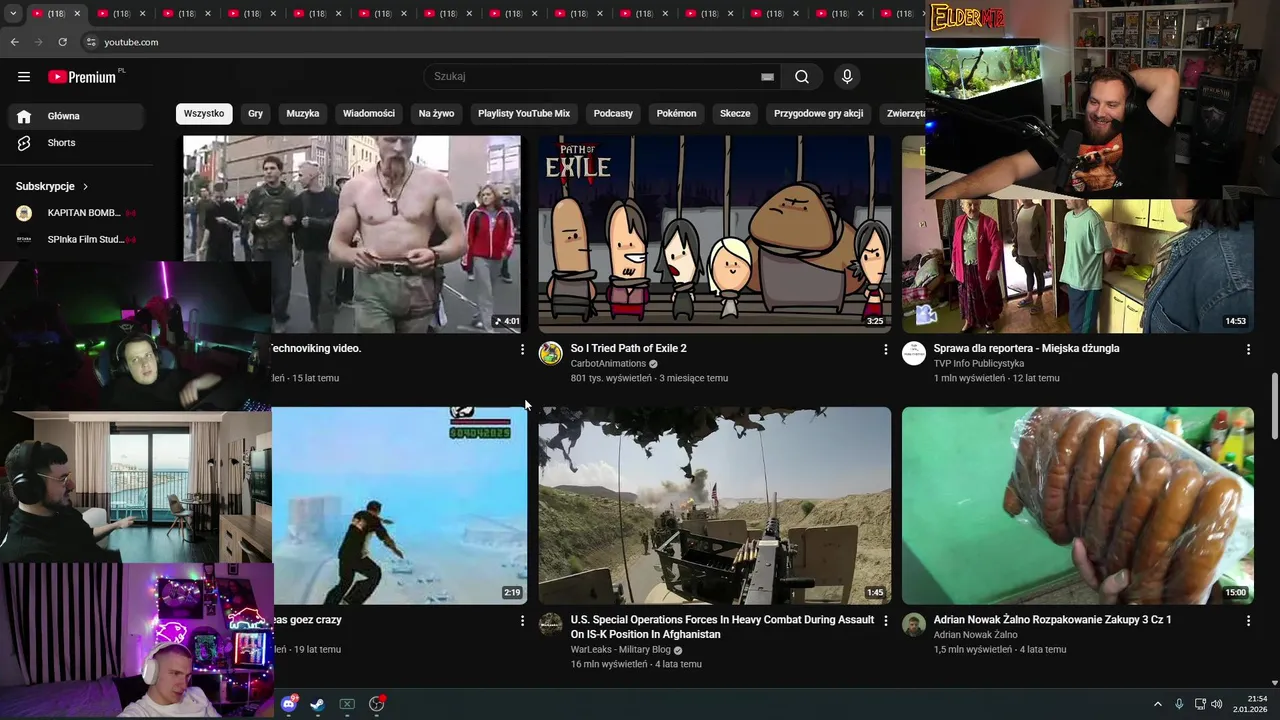Viewport: 1280px width, 720px height.
Task: Select the Wszystko filter chip
Action: (x=204, y=114)
